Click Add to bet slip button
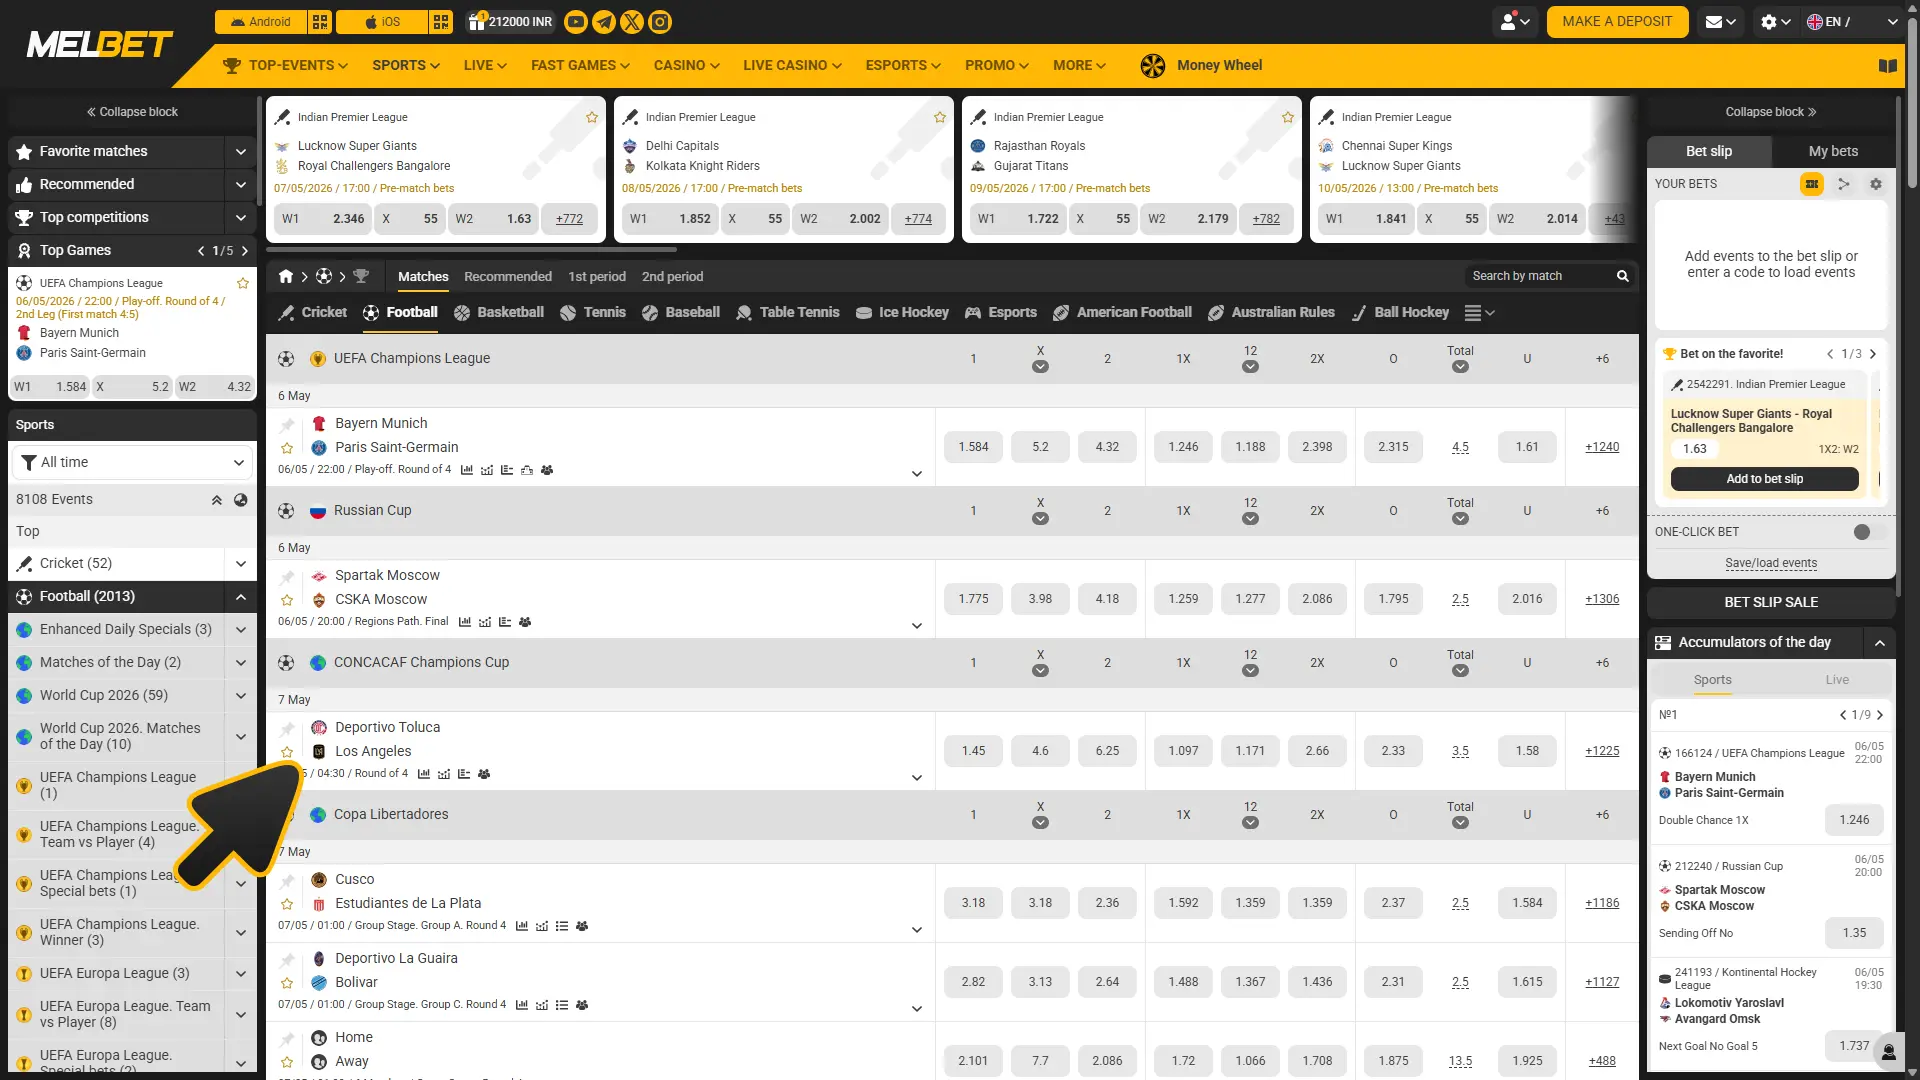This screenshot has width=1920, height=1080. coord(1764,480)
